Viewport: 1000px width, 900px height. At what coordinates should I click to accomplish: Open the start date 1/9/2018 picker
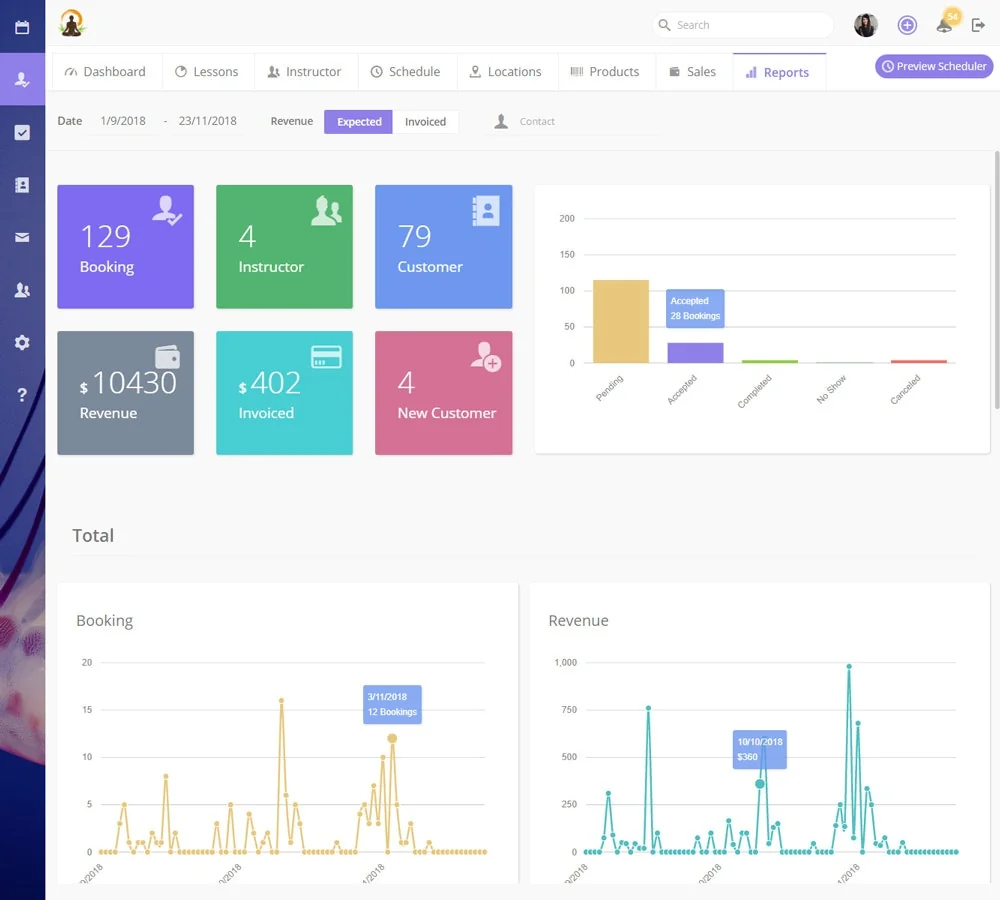pyautogui.click(x=123, y=121)
